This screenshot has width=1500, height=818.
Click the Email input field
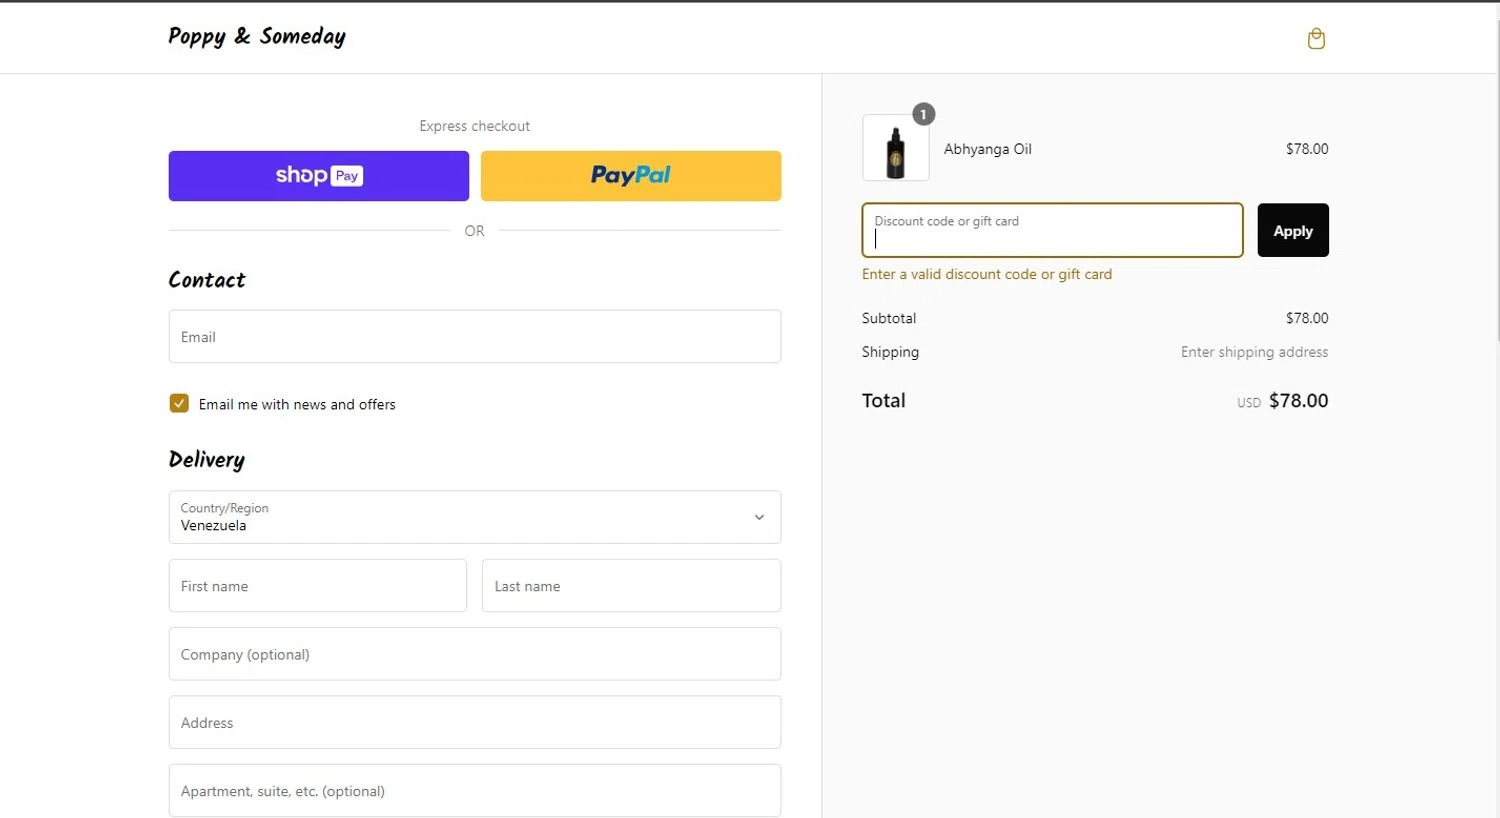point(474,337)
